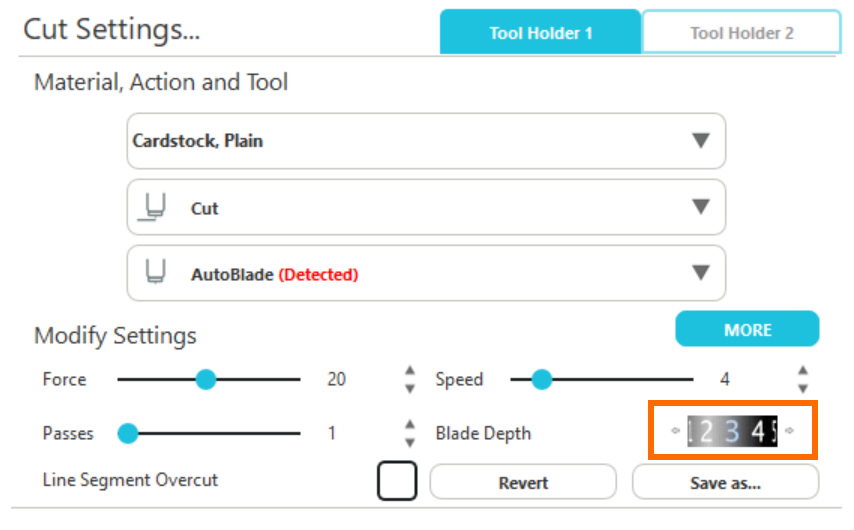Increase Force with the up arrow
This screenshot has width=854, height=530.
(x=409, y=371)
